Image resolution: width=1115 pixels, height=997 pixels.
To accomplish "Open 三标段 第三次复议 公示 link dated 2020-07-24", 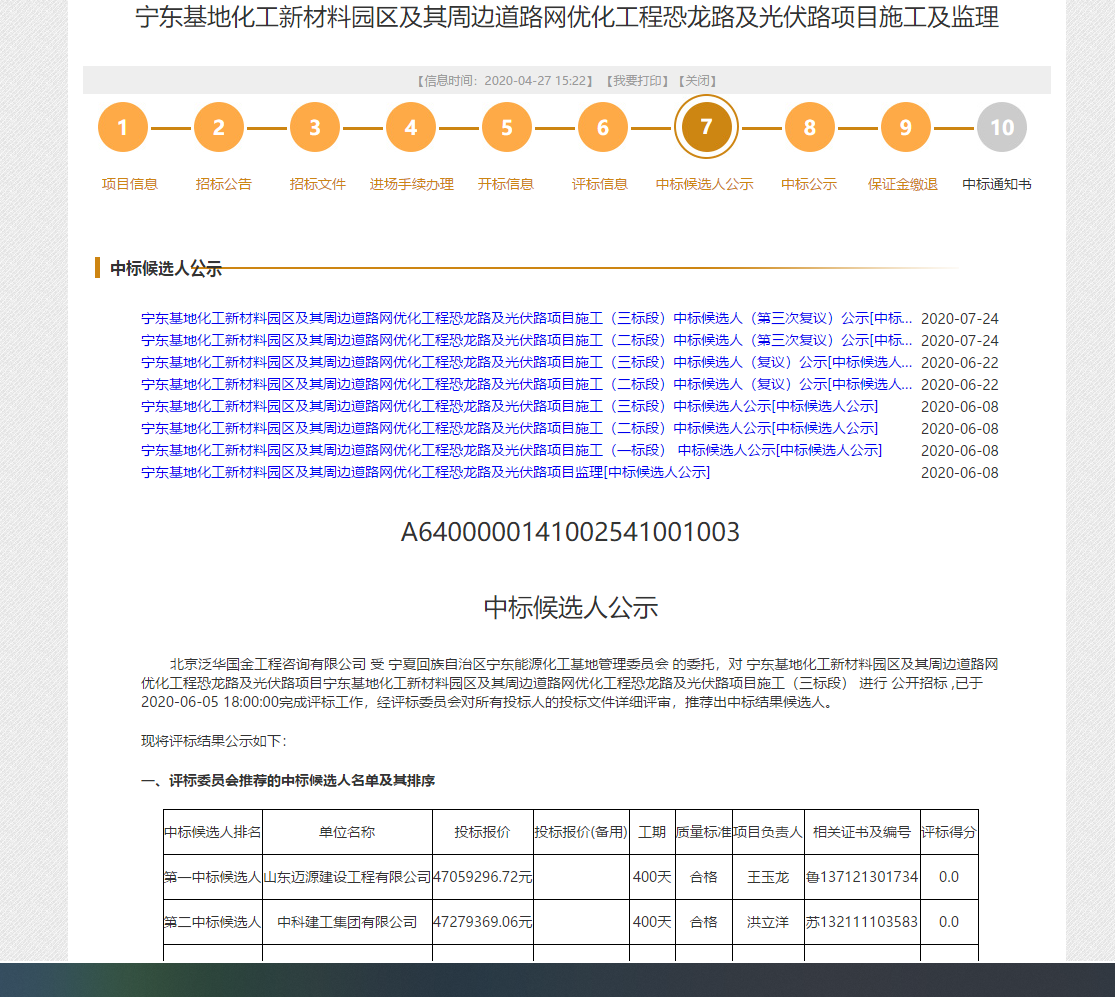I will click(526, 318).
